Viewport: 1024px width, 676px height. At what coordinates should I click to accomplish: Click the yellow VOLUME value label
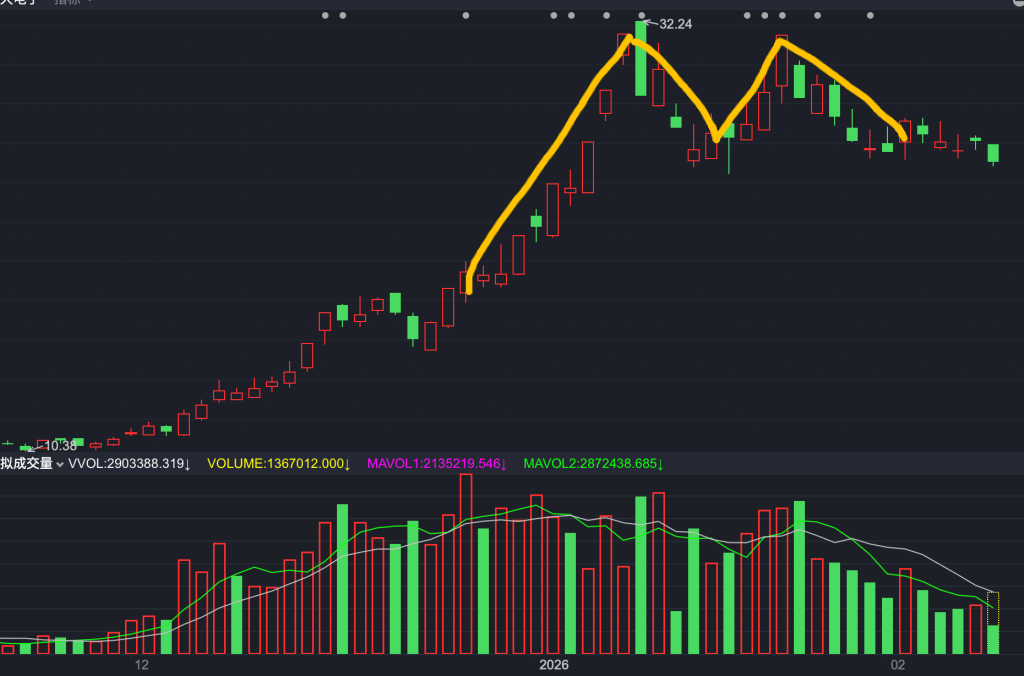tap(278, 464)
